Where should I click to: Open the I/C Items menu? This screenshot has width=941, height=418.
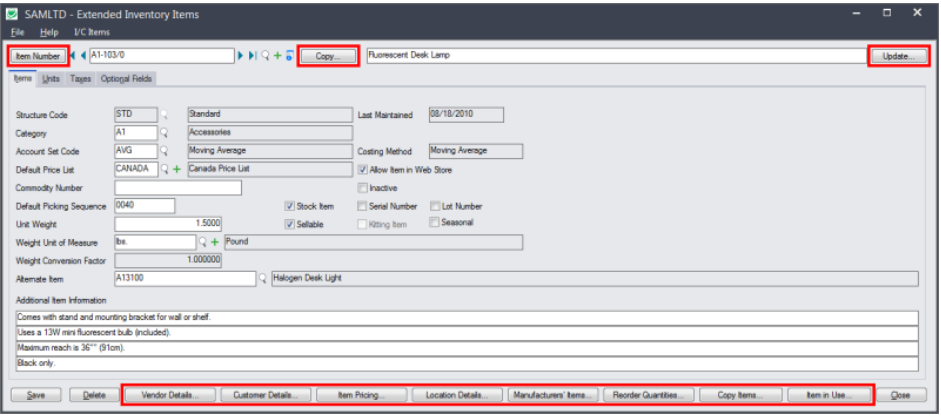coord(92,32)
